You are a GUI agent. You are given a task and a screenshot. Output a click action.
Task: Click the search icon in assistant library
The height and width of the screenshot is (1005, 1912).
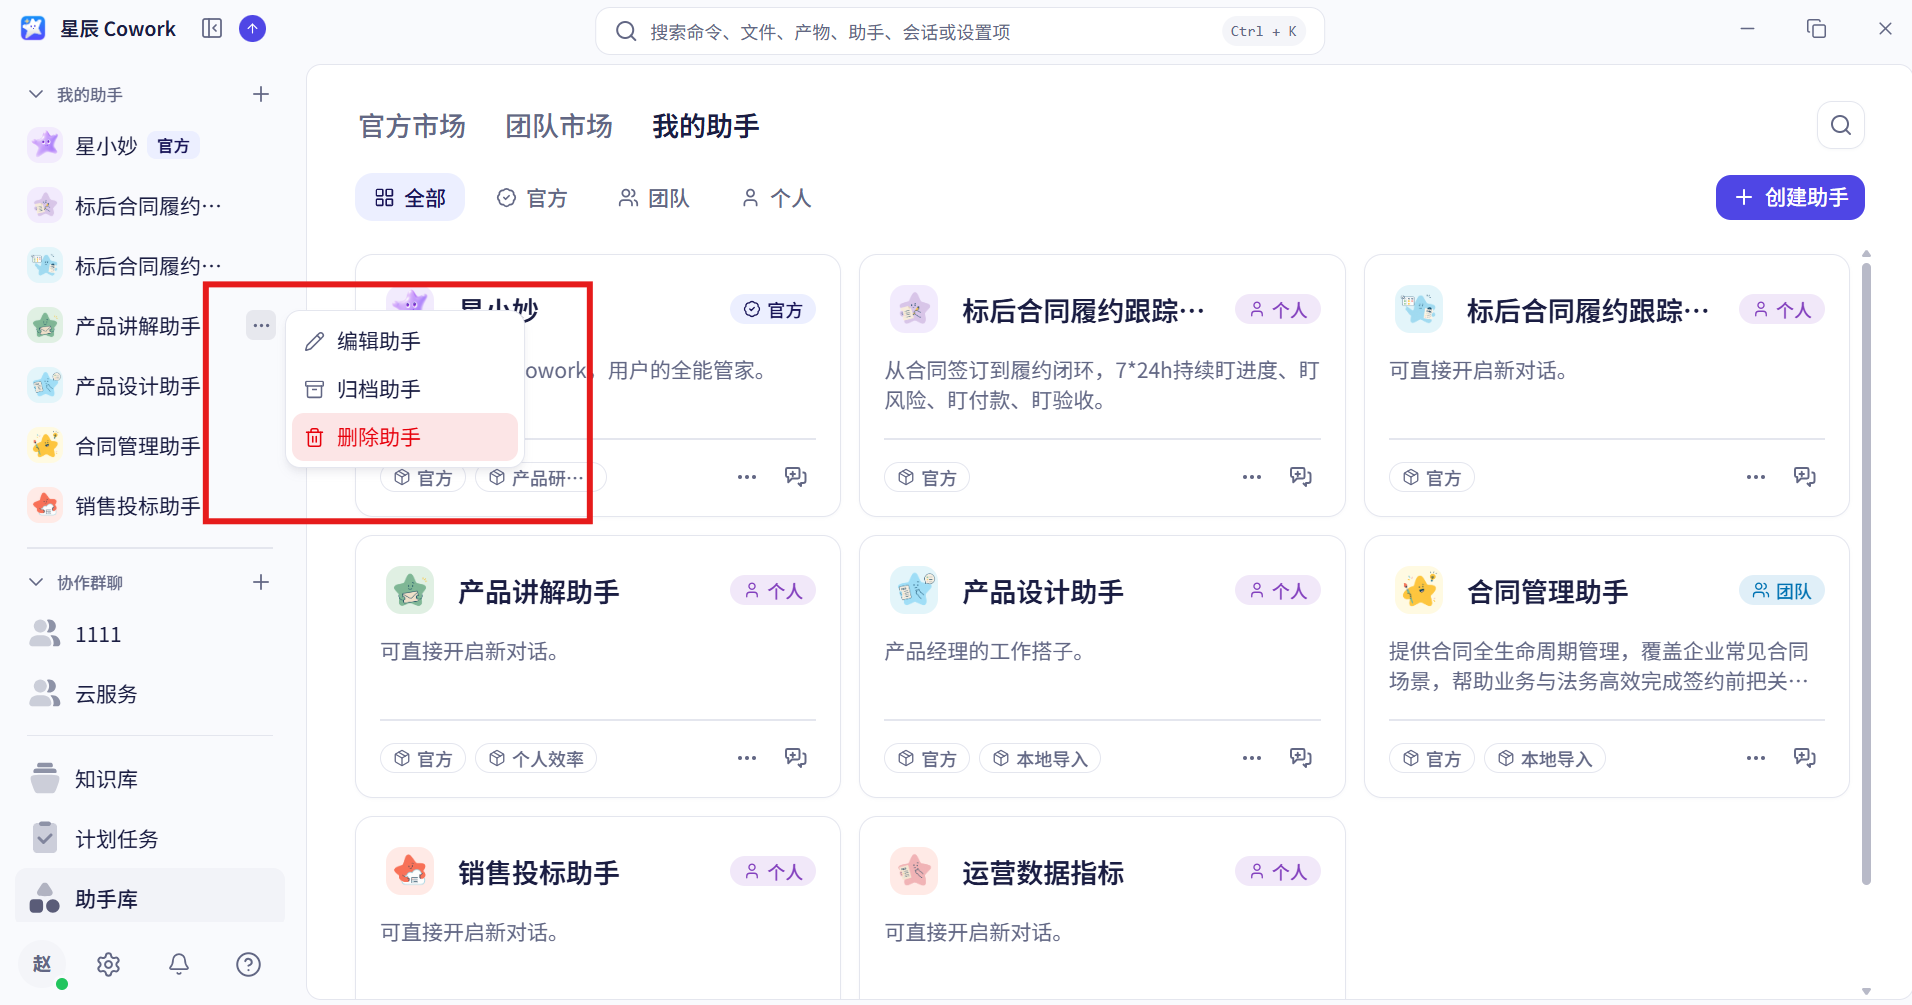point(1840,125)
